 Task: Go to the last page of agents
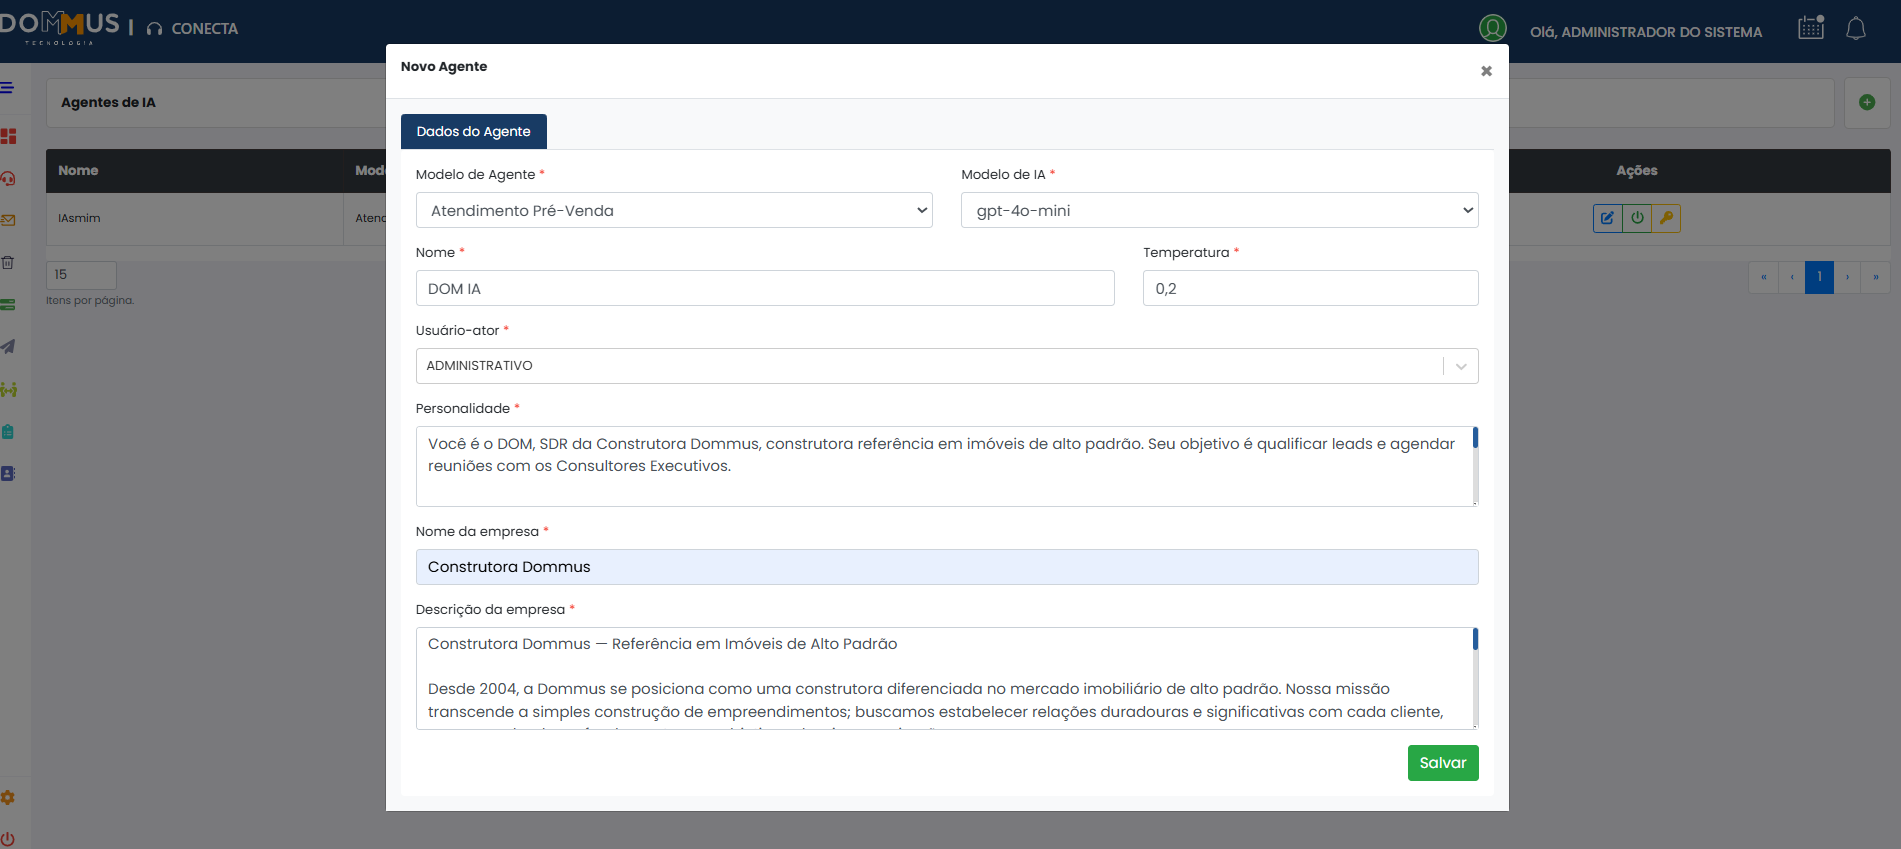click(1876, 277)
